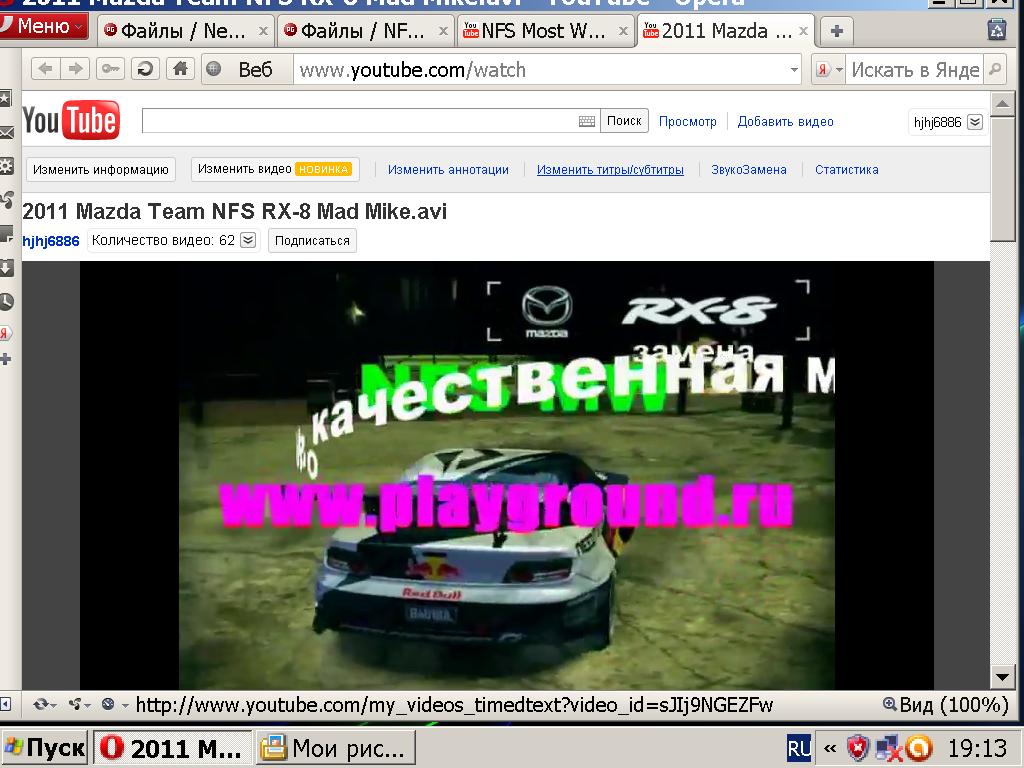Expand the Количество видео: 62 list
Screen dimensions: 1024x768
pos(248,240)
